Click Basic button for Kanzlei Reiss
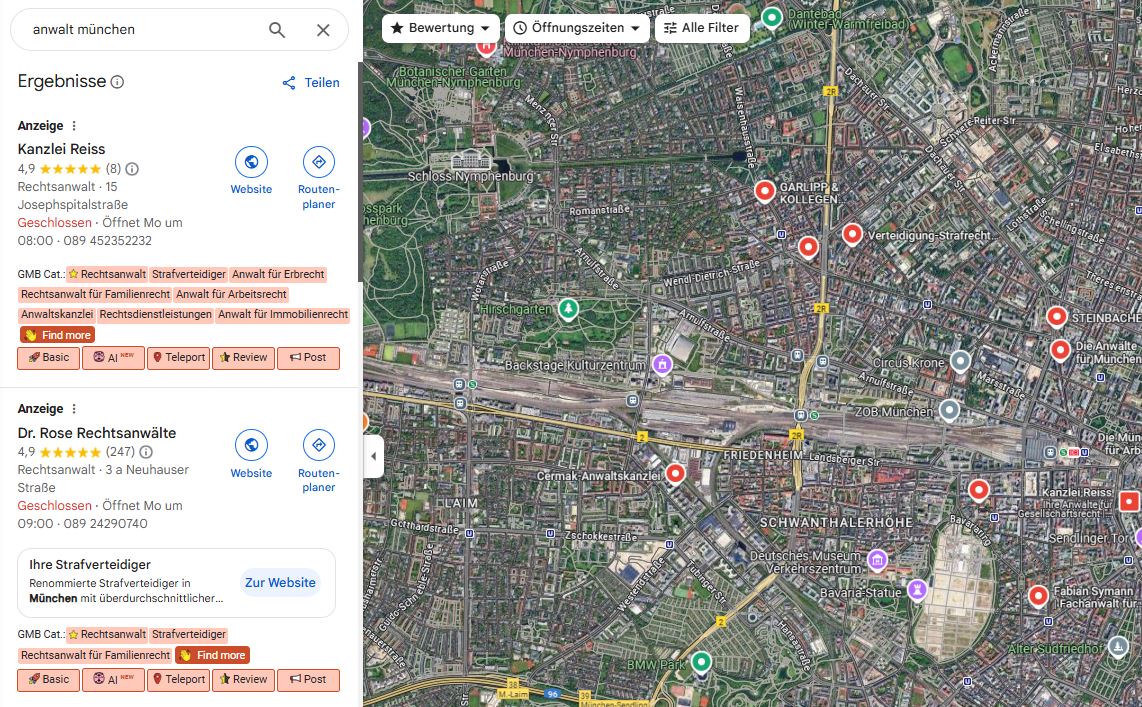 (x=49, y=358)
